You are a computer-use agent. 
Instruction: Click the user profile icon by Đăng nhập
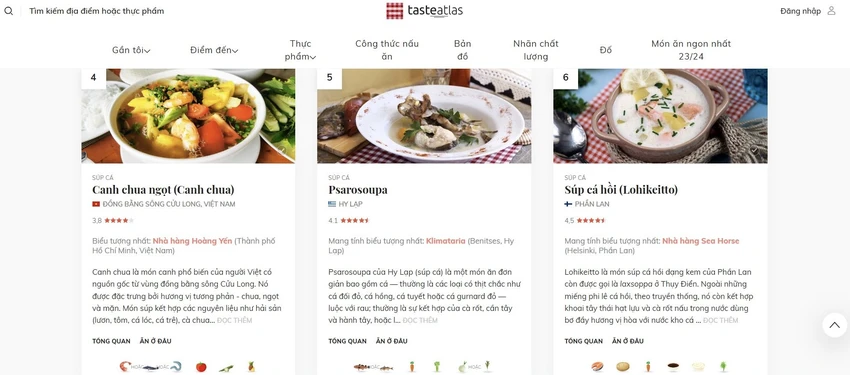coord(831,11)
